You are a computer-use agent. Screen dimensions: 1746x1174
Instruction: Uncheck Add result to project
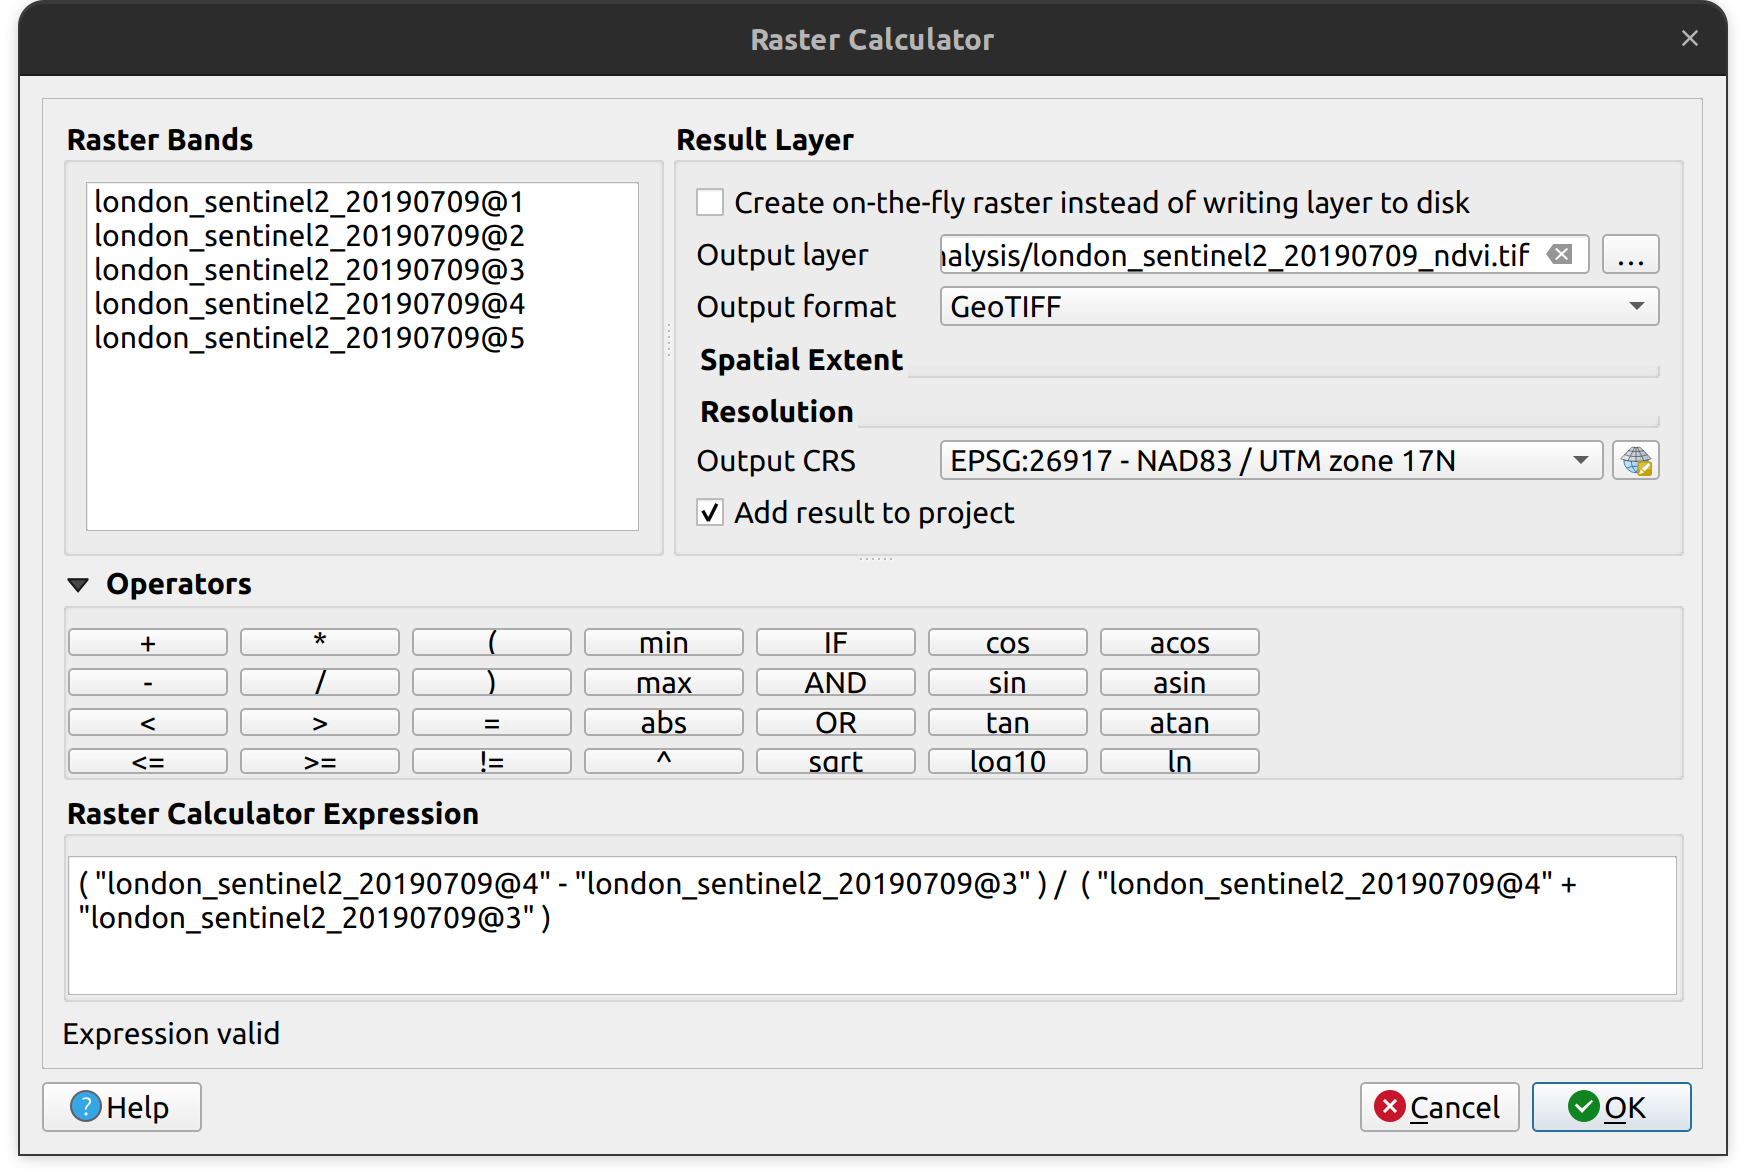[x=710, y=513]
